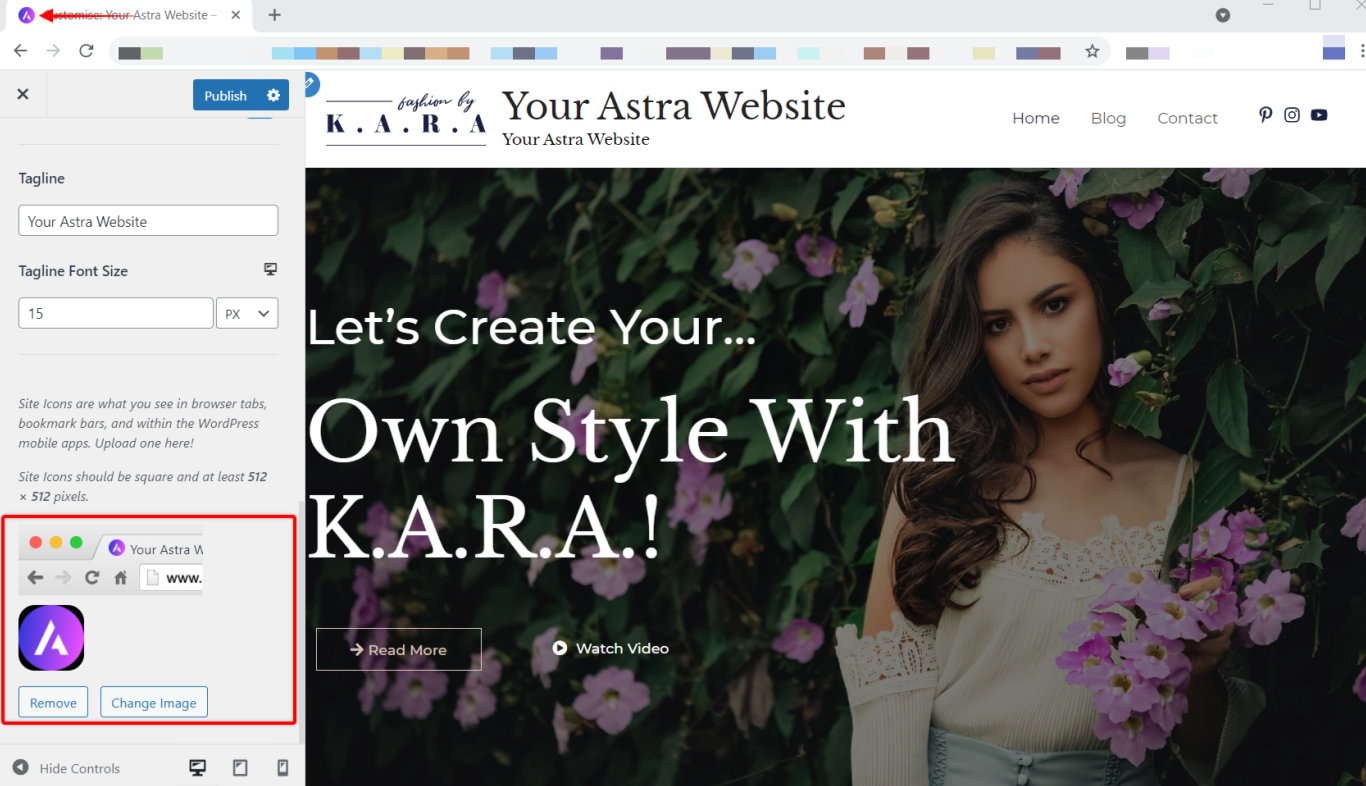Image resolution: width=1366 pixels, height=786 pixels.
Task: Click the Publish button
Action: click(225, 95)
